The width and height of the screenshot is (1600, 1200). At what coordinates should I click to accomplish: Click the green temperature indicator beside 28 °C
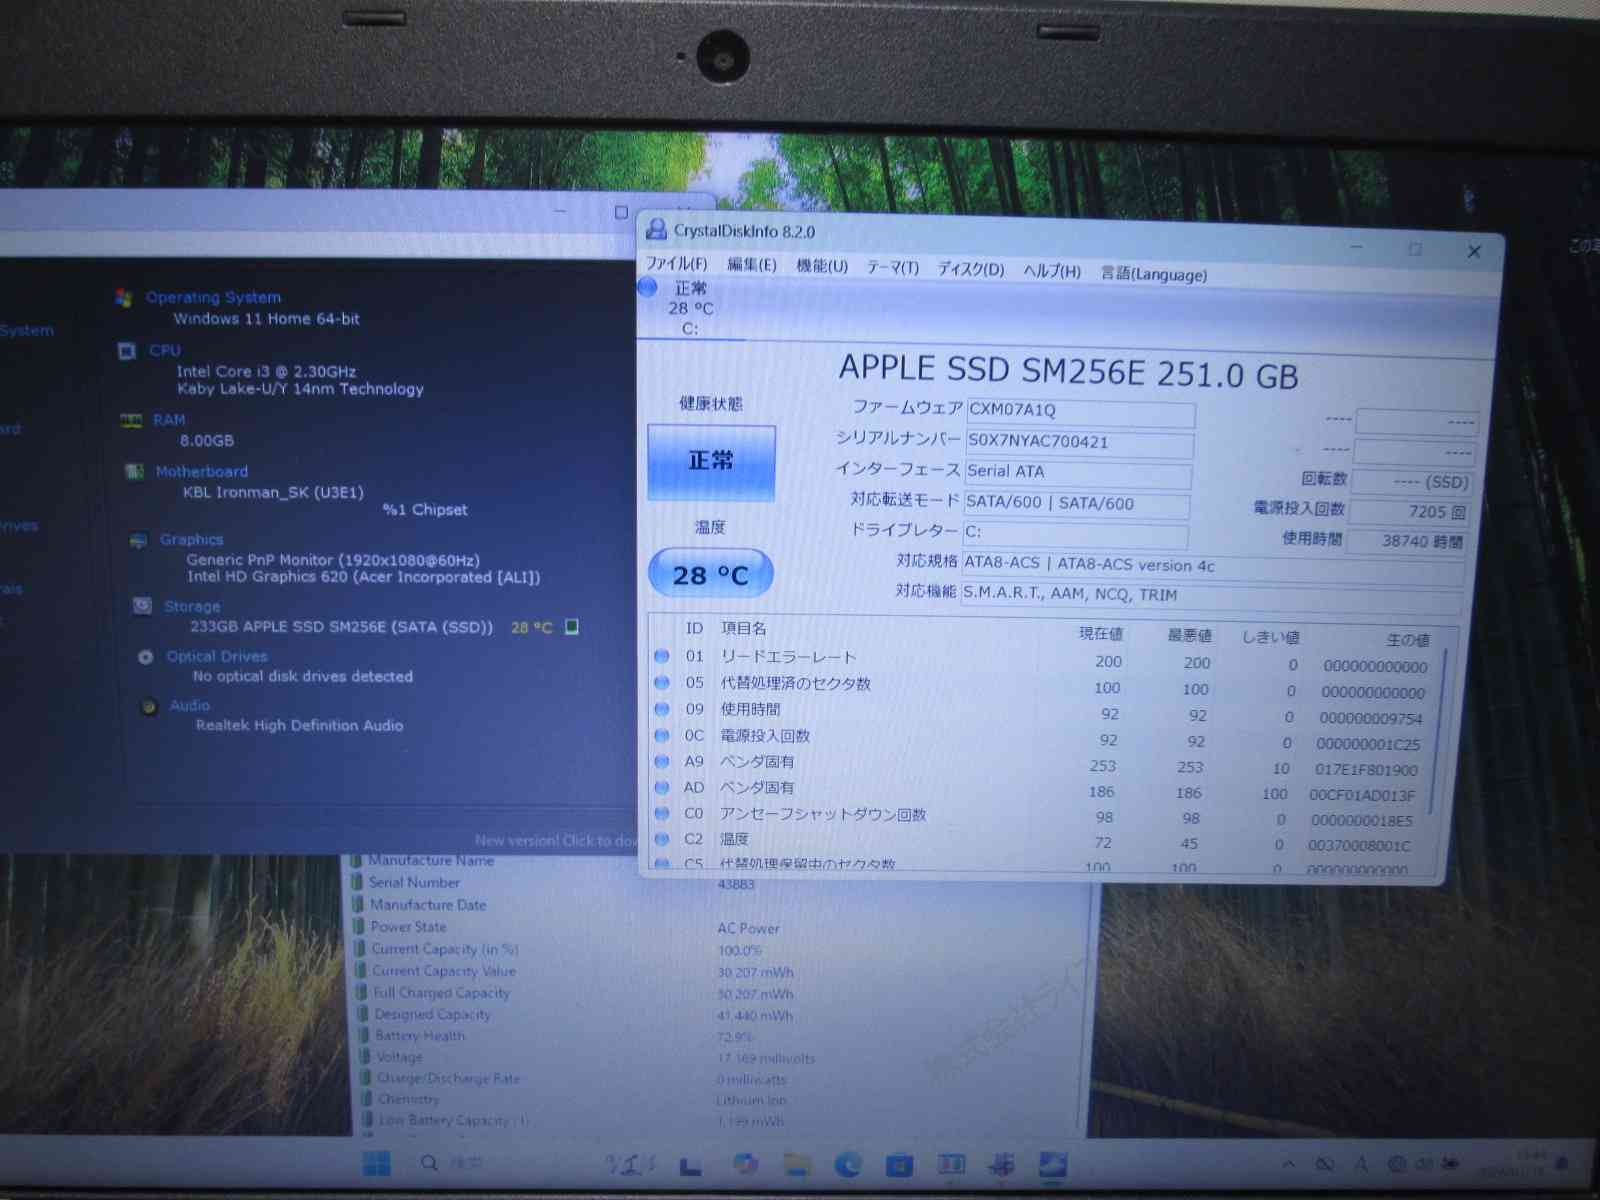pos(572,627)
